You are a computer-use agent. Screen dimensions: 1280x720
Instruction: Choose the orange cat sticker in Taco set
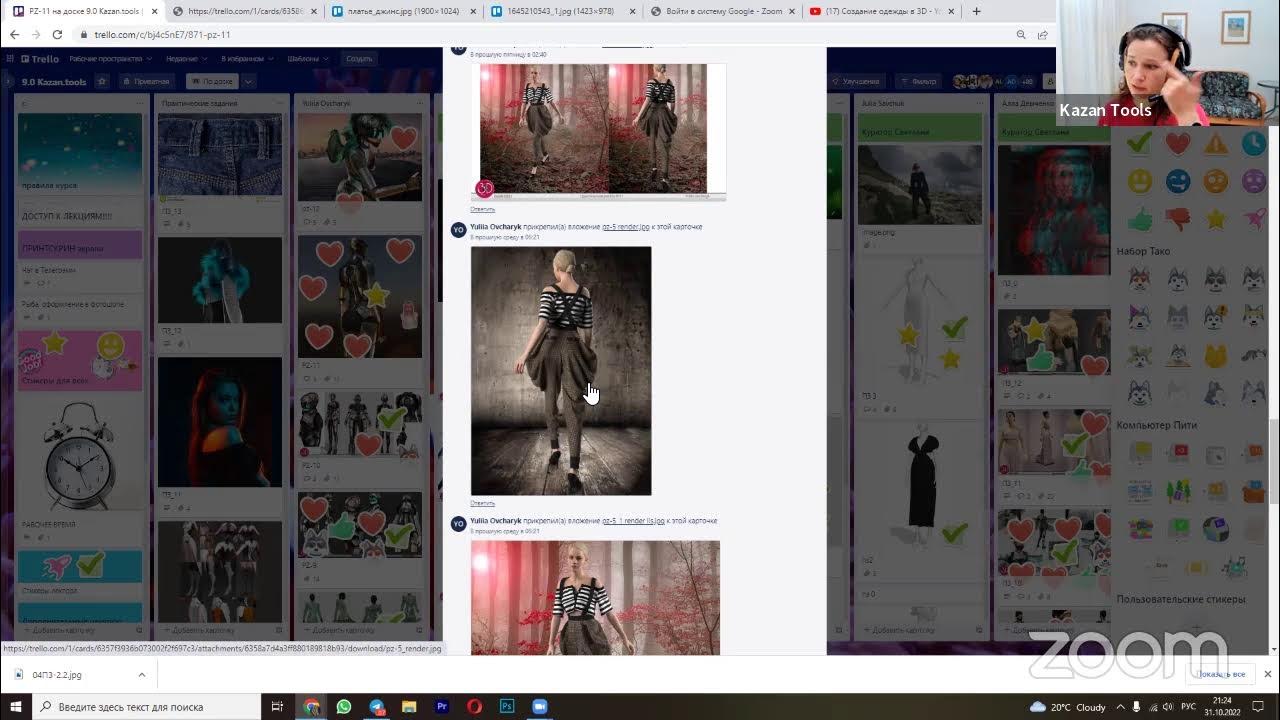(x=1215, y=355)
